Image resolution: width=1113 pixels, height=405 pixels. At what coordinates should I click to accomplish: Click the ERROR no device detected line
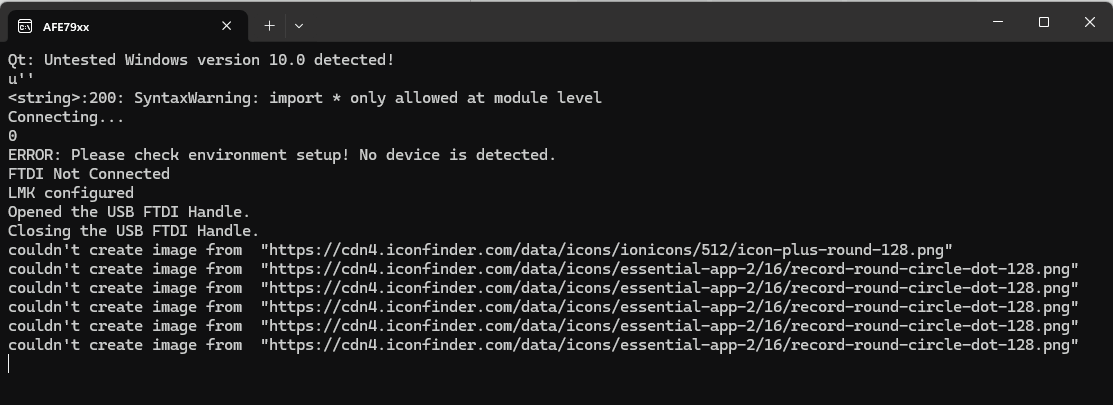[282, 155]
